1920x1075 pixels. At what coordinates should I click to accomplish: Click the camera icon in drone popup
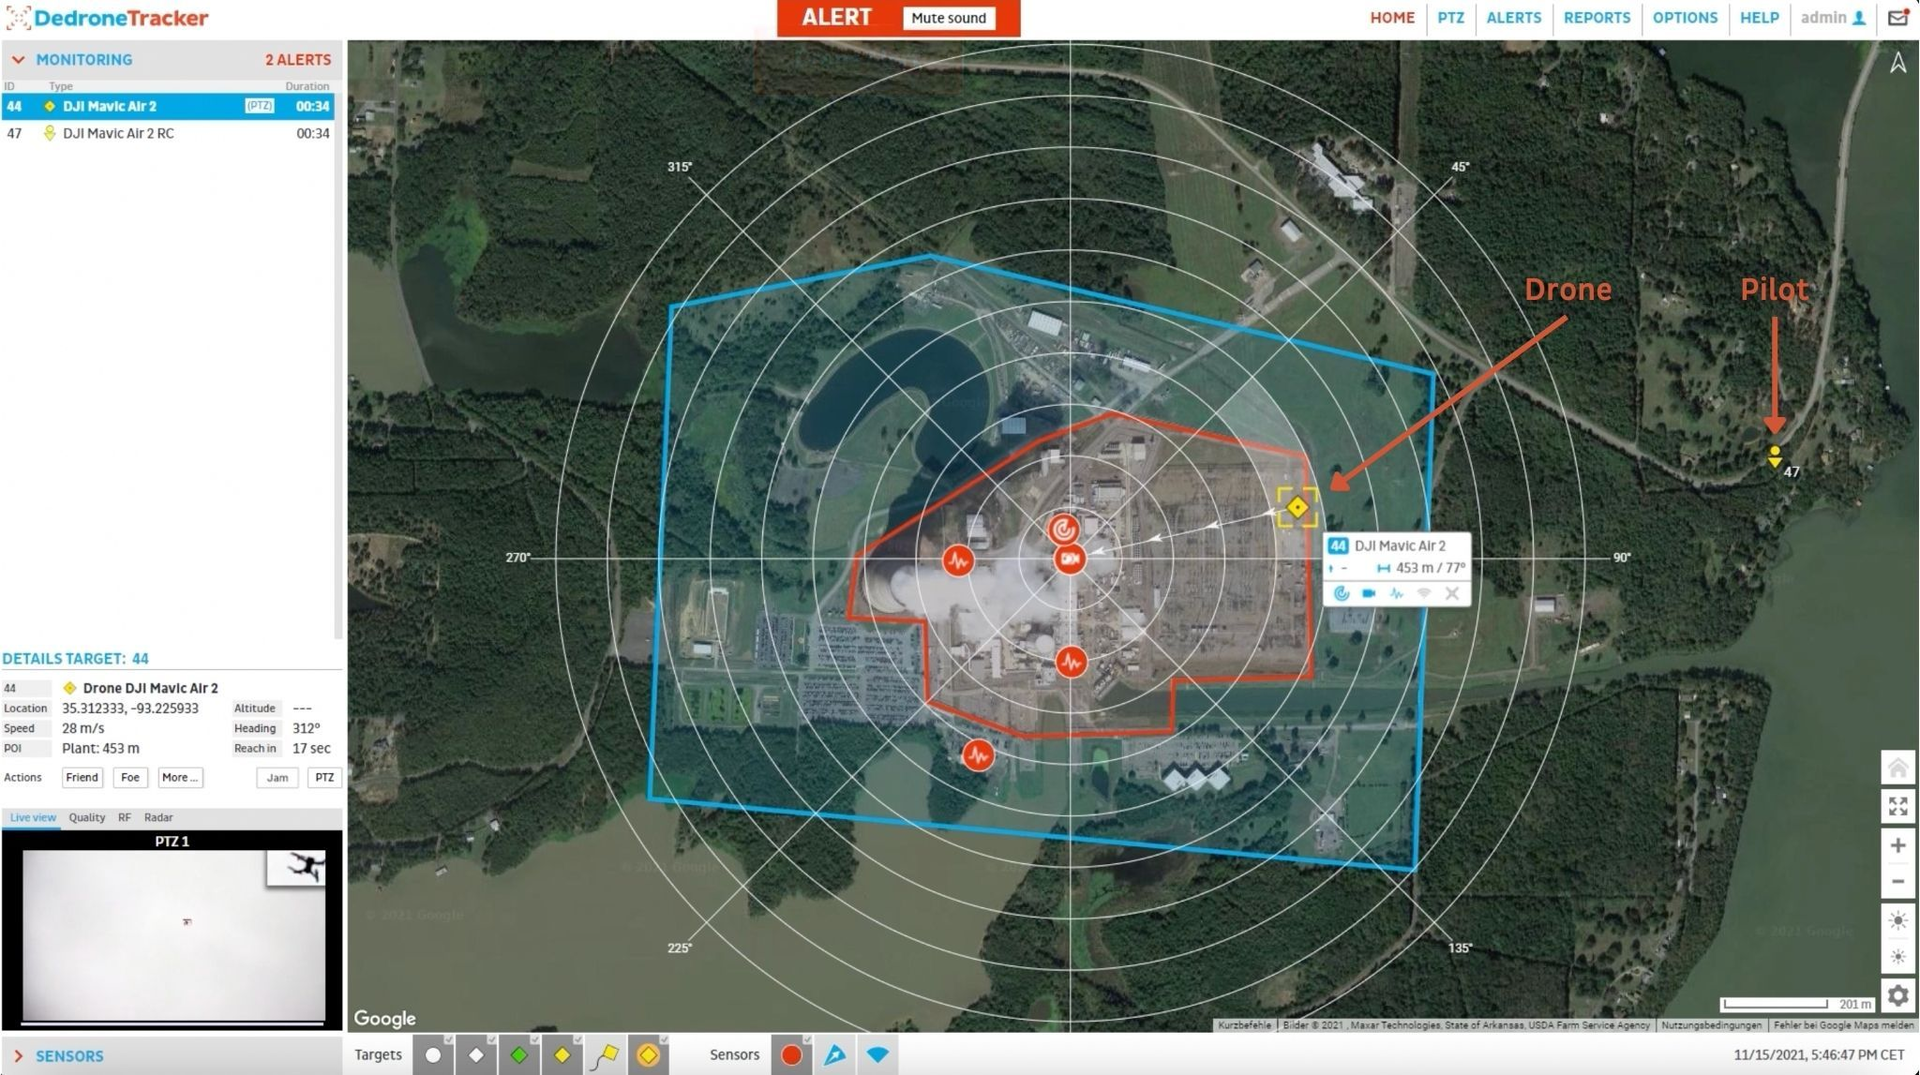(x=1368, y=594)
